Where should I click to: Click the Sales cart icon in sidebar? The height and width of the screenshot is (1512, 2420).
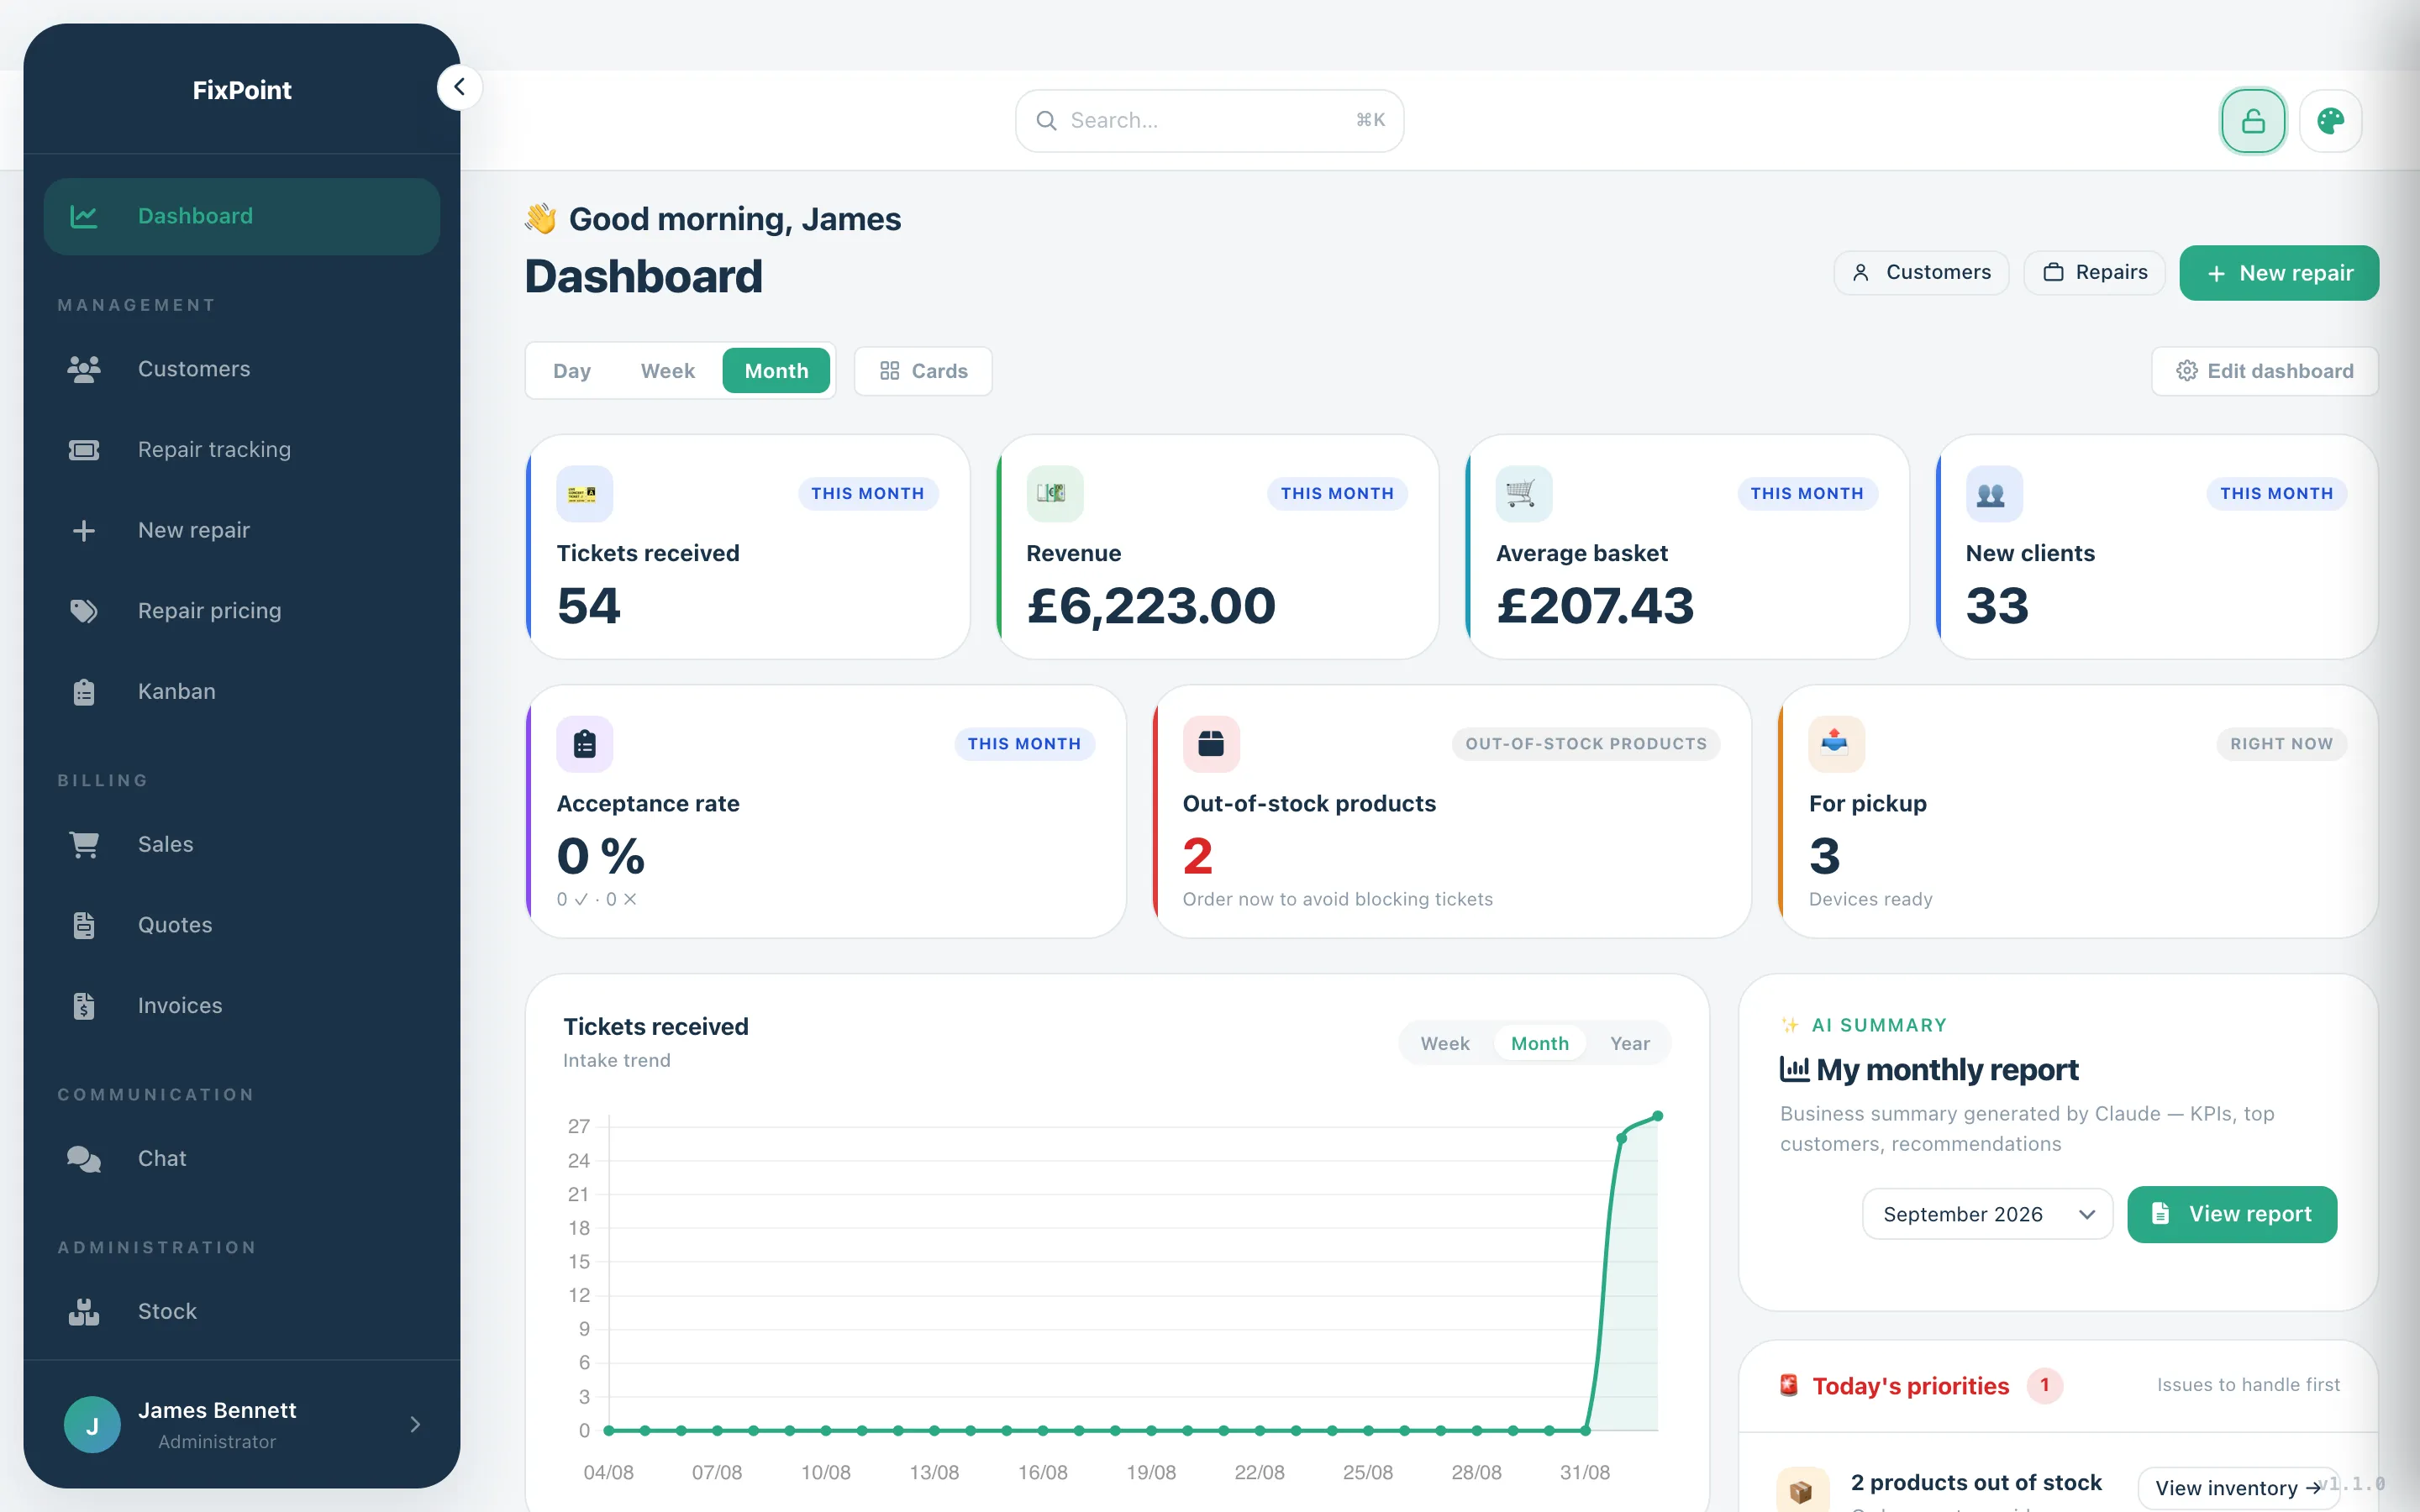[84, 845]
